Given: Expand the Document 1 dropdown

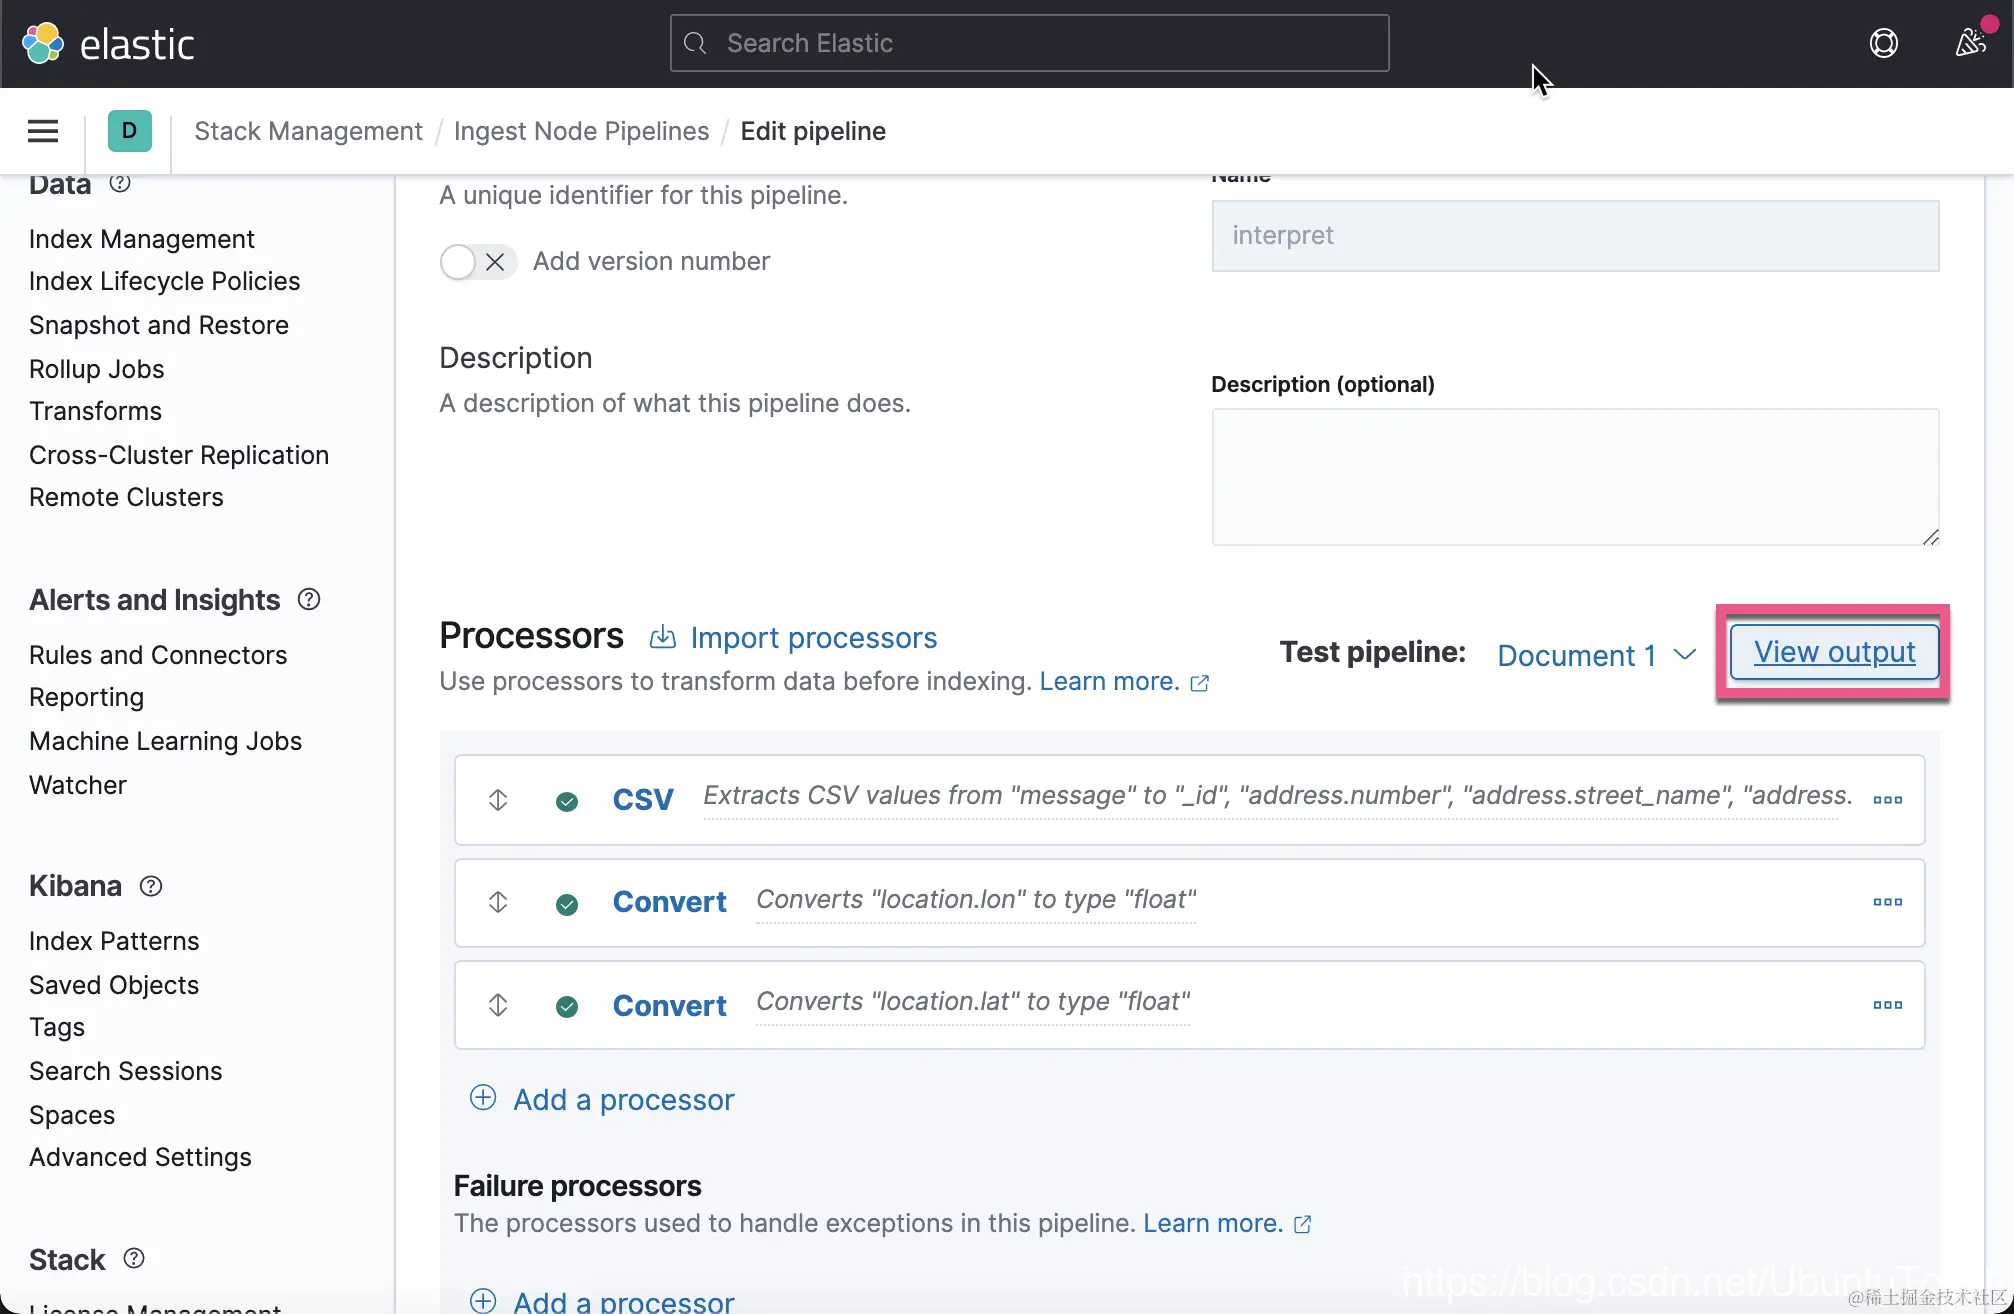Looking at the screenshot, I should (x=1596, y=655).
